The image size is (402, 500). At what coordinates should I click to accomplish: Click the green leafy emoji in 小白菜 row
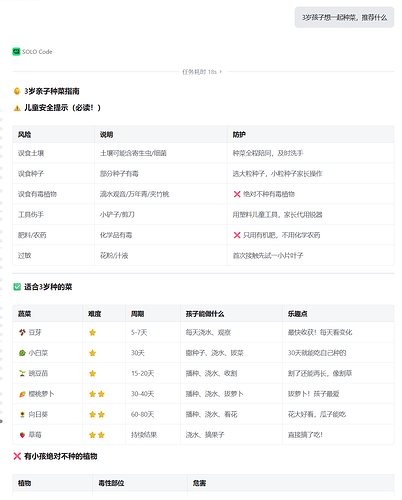pos(22,353)
